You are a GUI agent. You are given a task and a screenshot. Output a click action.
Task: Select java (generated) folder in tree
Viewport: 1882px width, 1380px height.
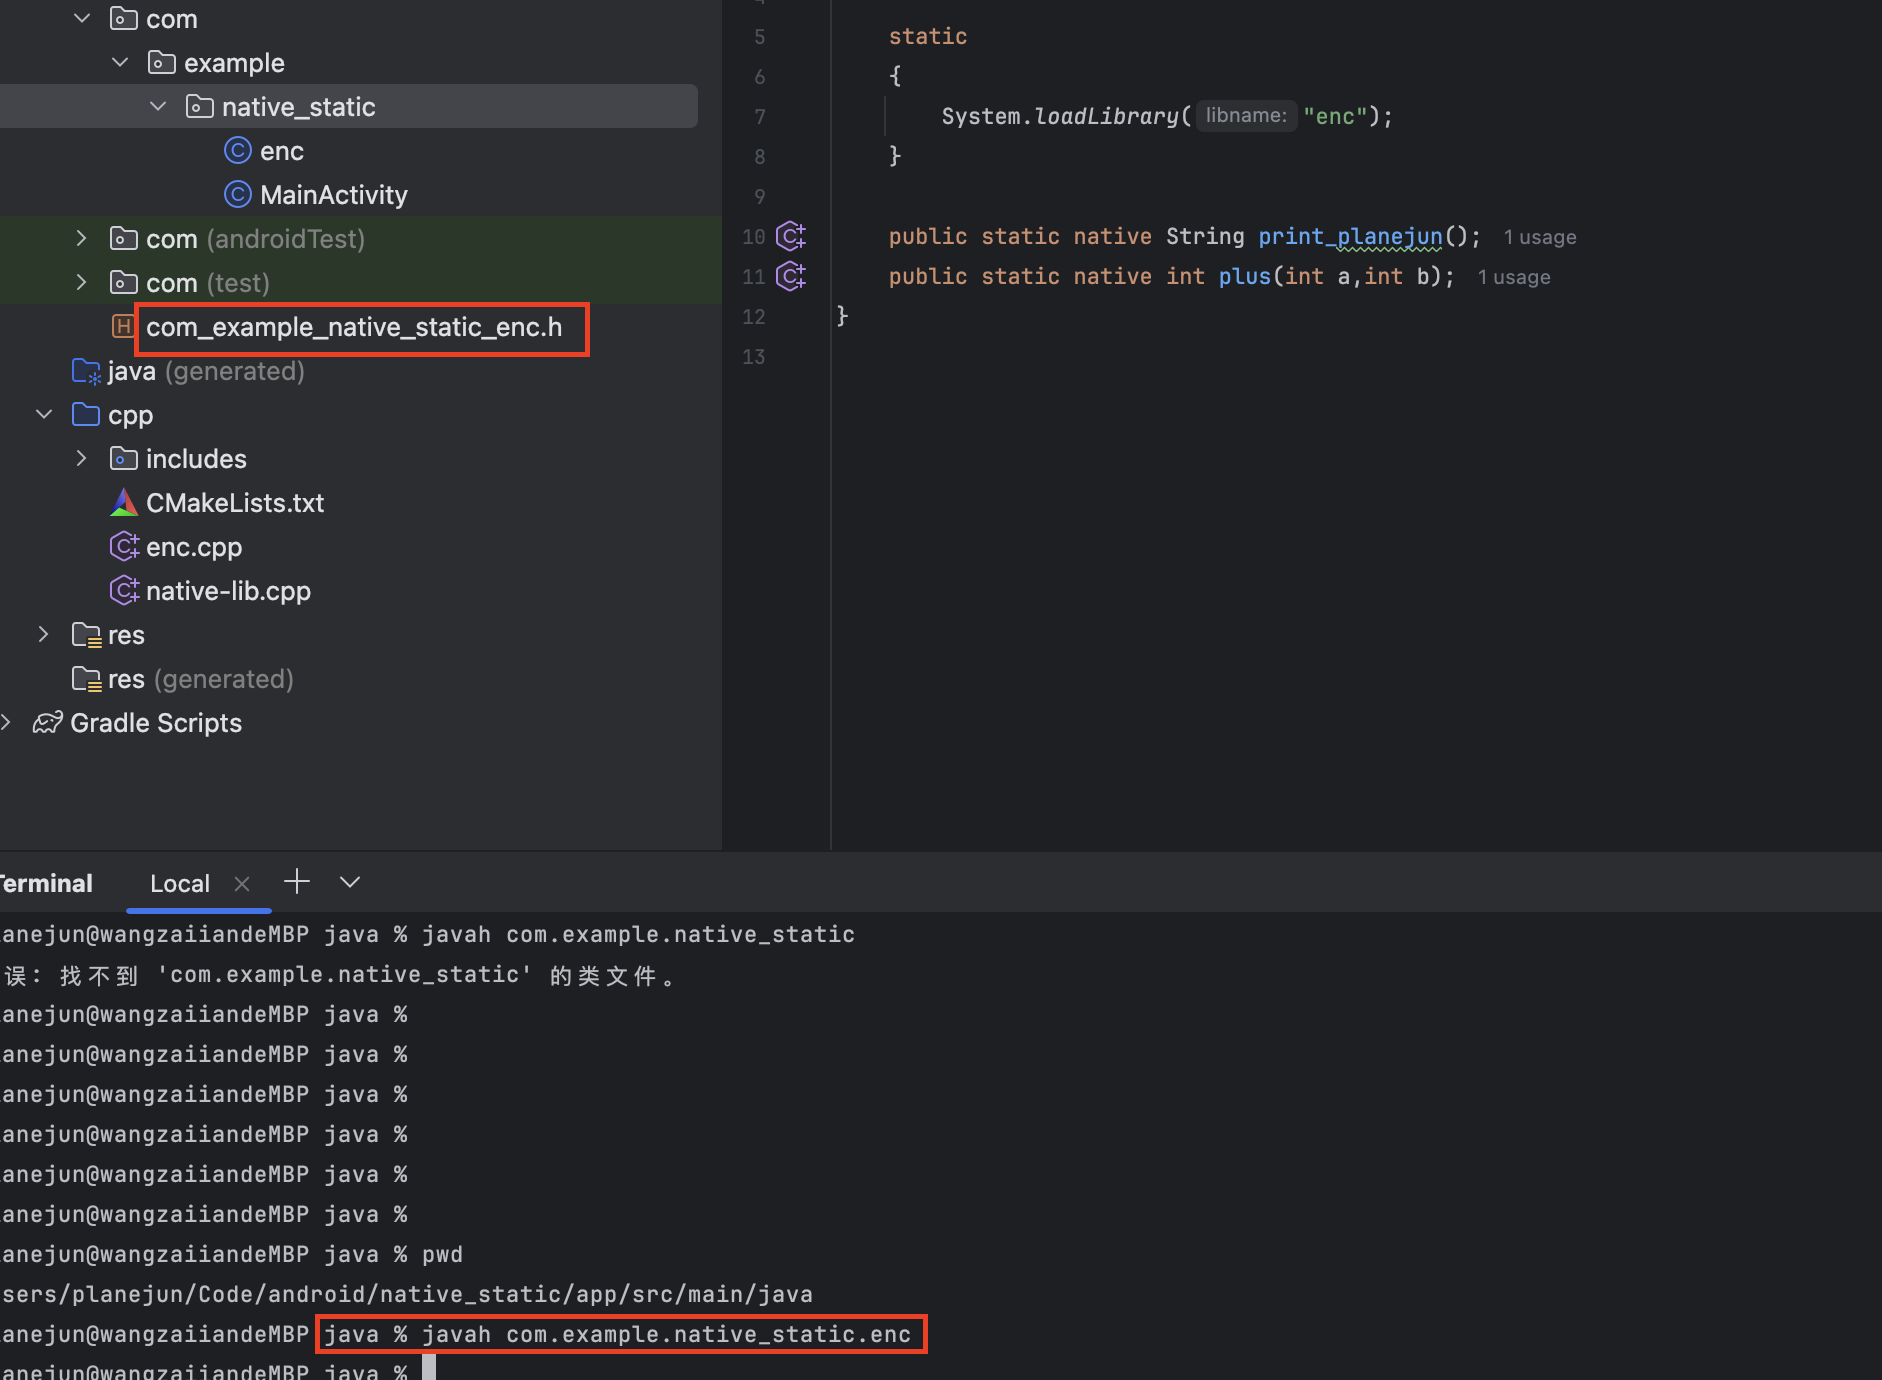(x=205, y=371)
